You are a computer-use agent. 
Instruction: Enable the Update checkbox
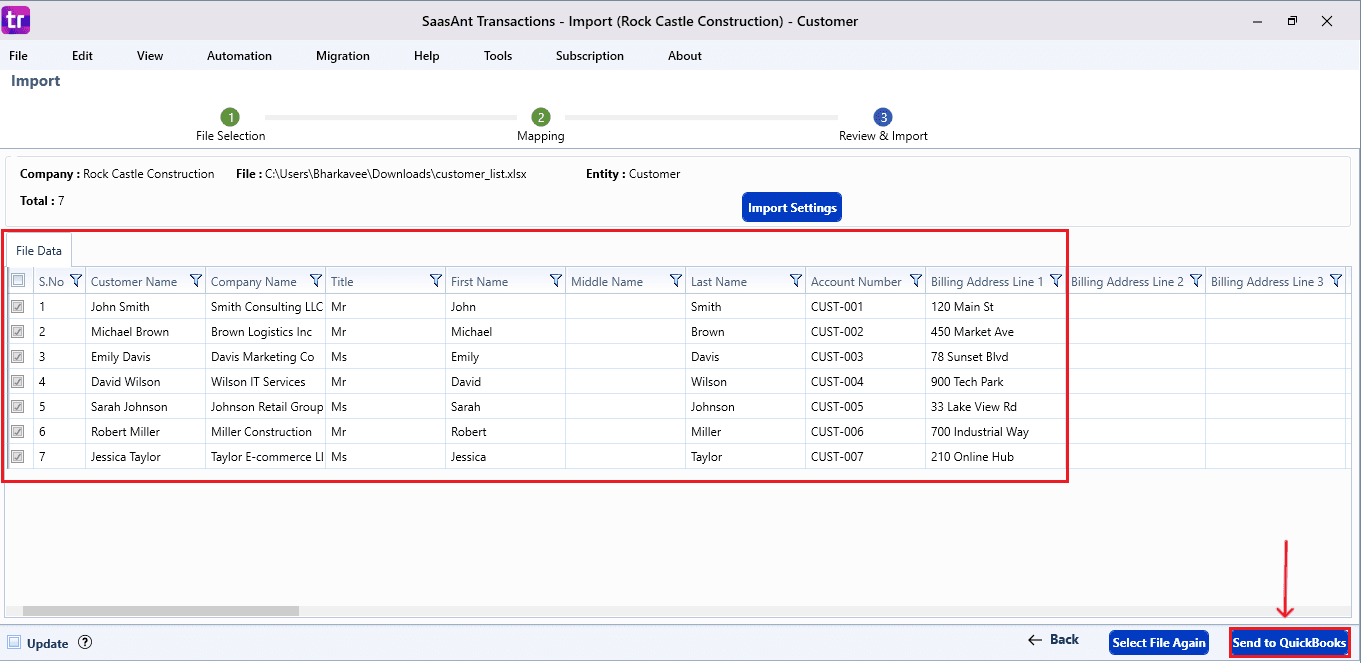point(14,643)
